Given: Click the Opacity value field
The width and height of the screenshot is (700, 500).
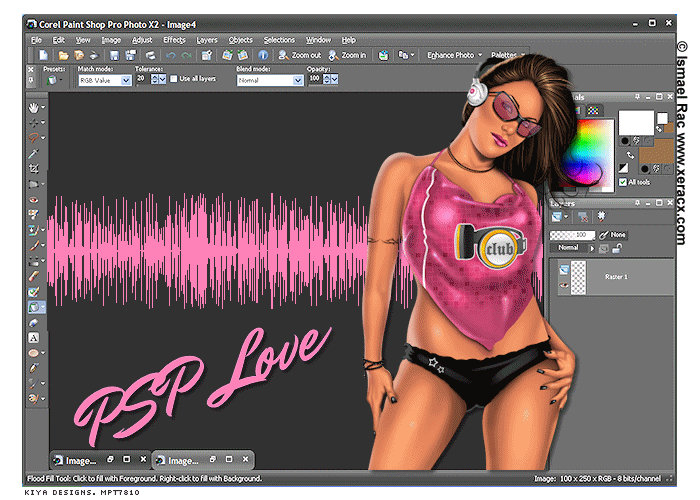Looking at the screenshot, I should coord(315,79).
